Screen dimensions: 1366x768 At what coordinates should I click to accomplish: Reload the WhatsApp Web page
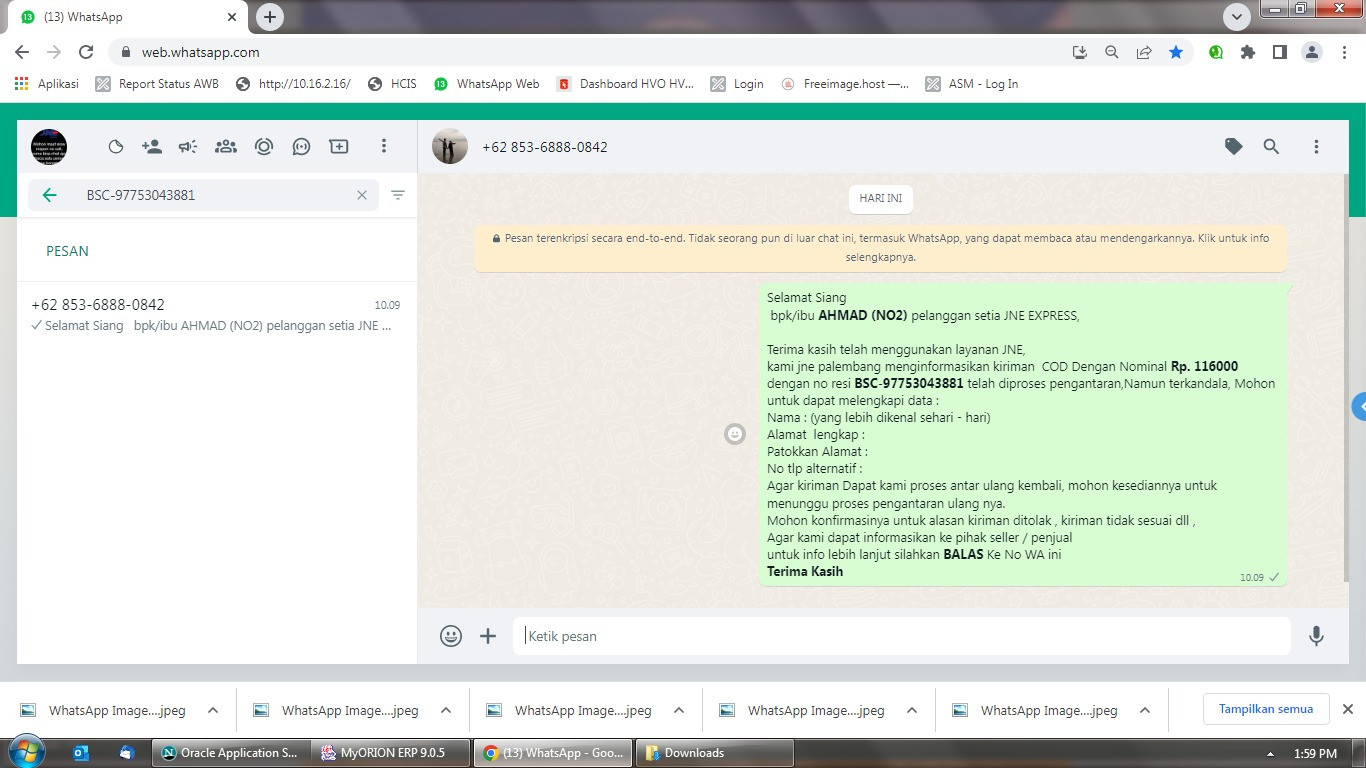[x=86, y=52]
